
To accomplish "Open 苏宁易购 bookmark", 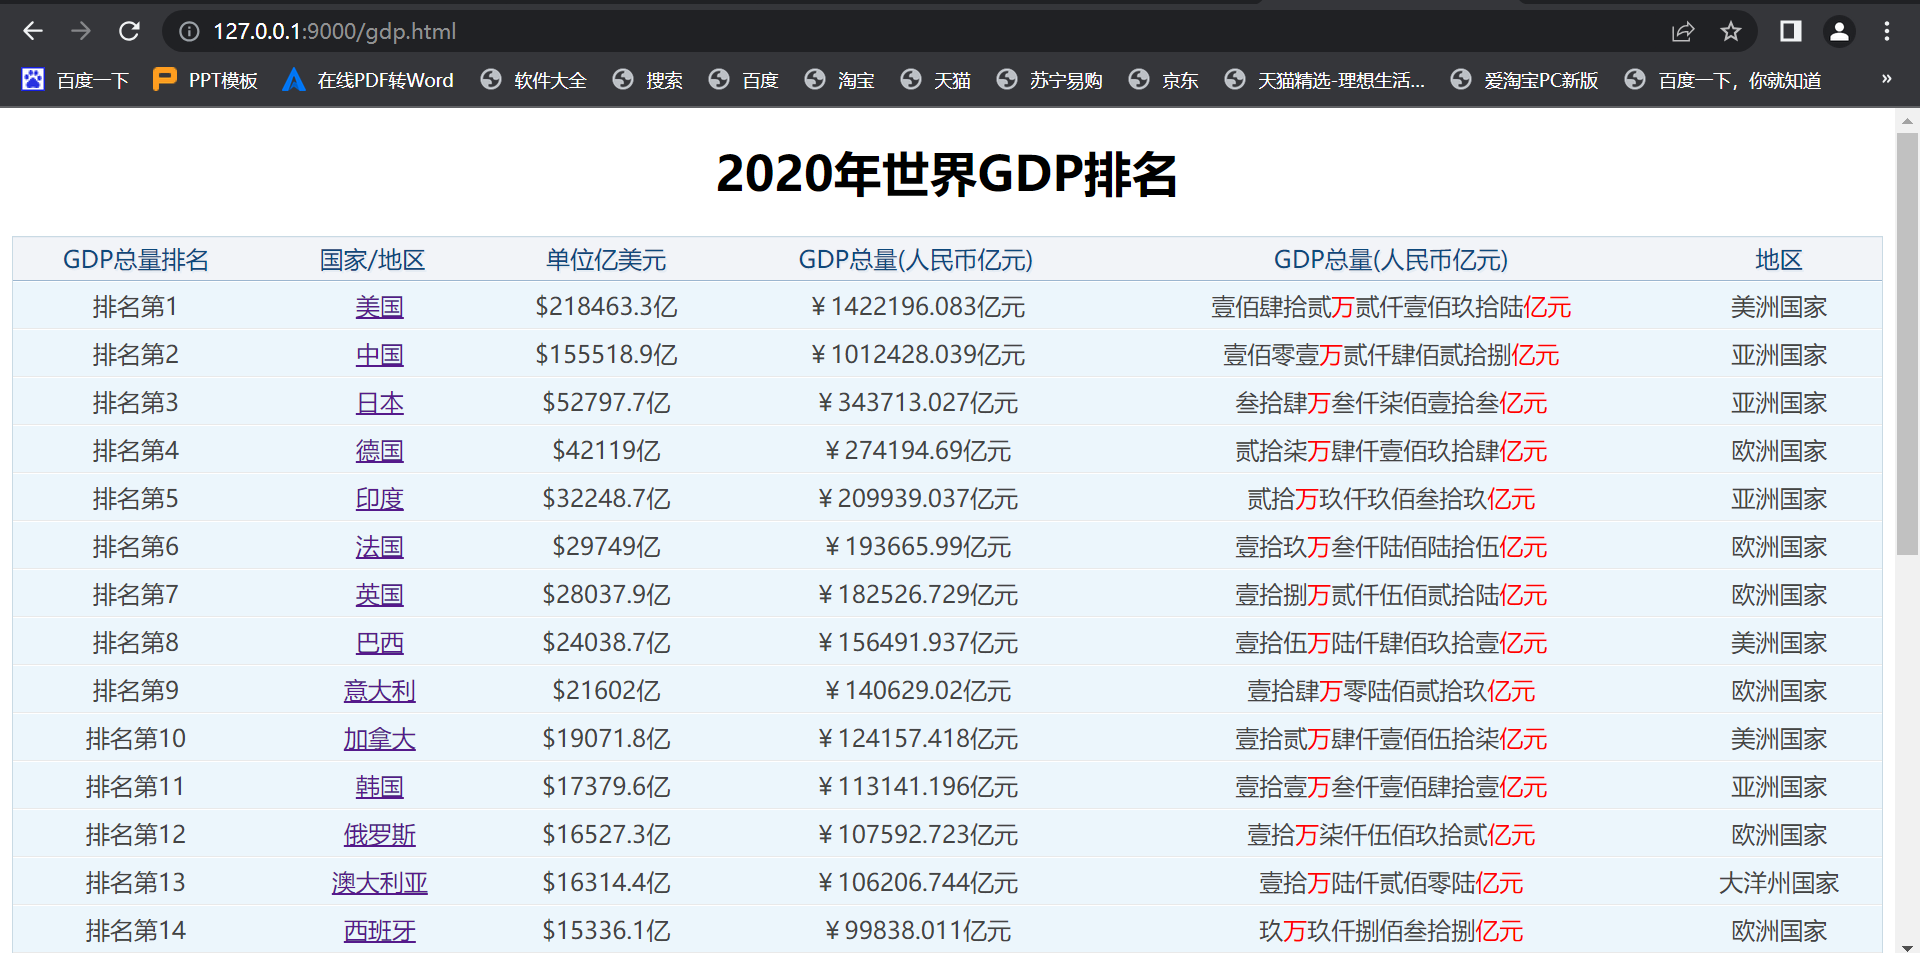I will coord(1050,80).
